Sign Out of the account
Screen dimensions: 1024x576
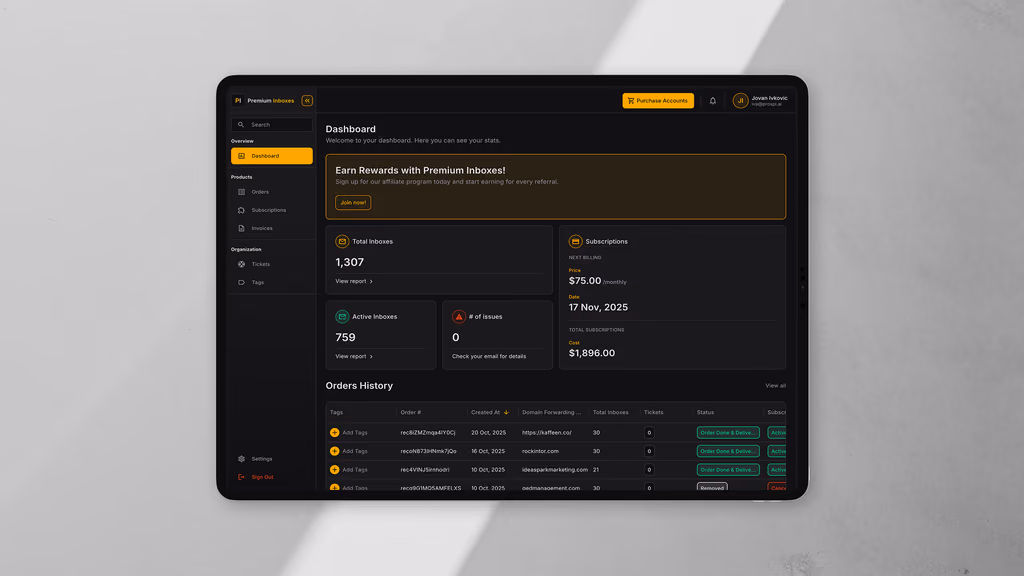click(272, 477)
